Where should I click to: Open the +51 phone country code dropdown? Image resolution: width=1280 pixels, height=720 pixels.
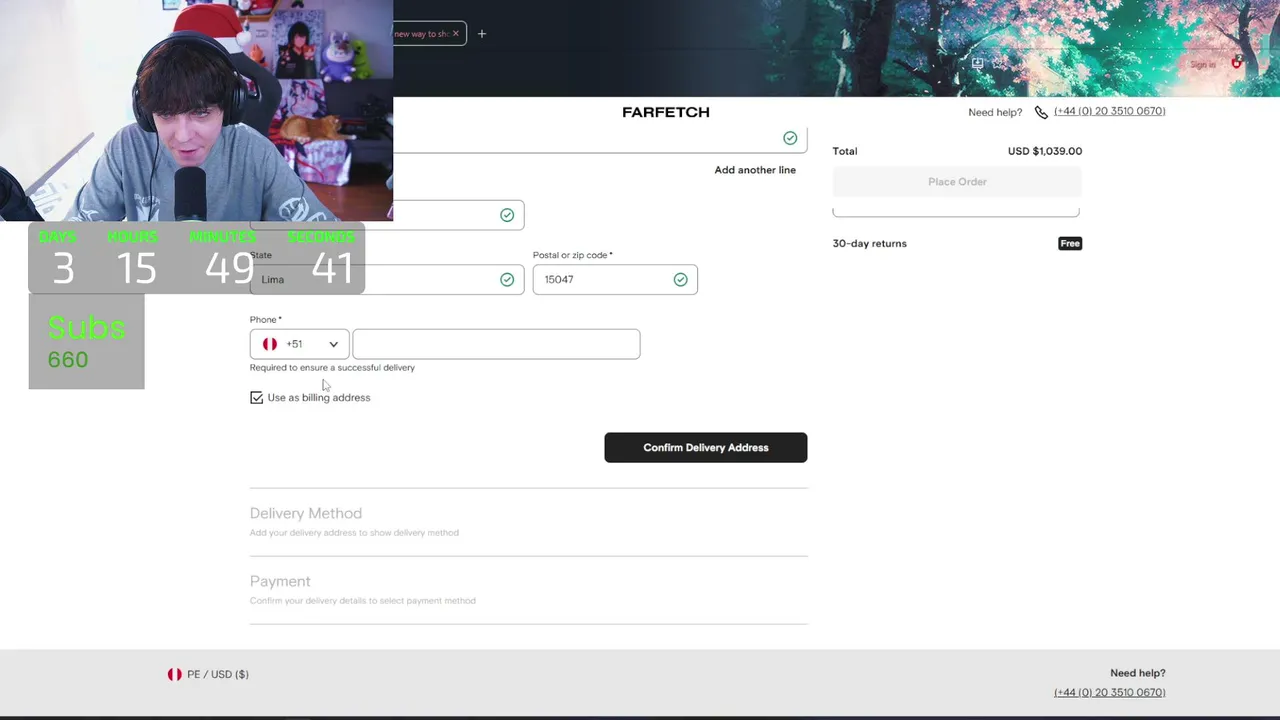300,344
